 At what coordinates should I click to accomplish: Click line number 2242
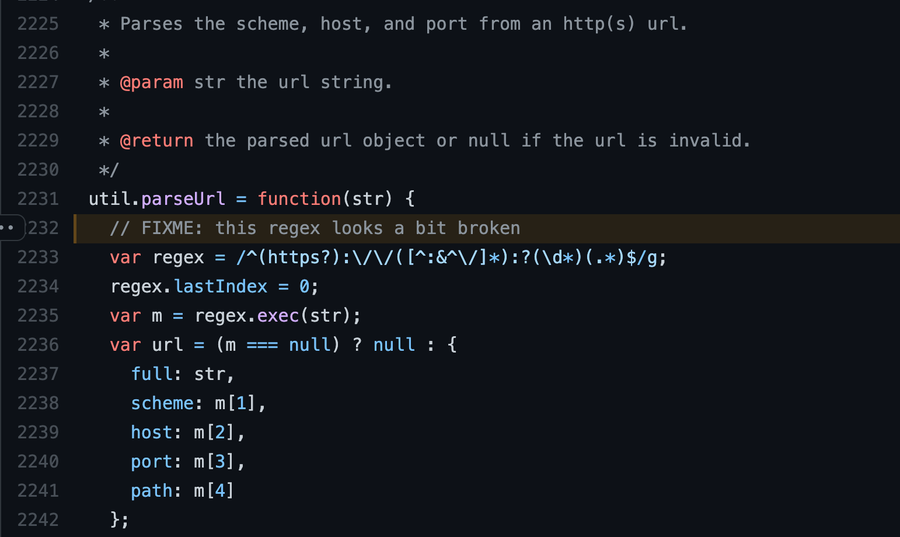tap(38, 520)
